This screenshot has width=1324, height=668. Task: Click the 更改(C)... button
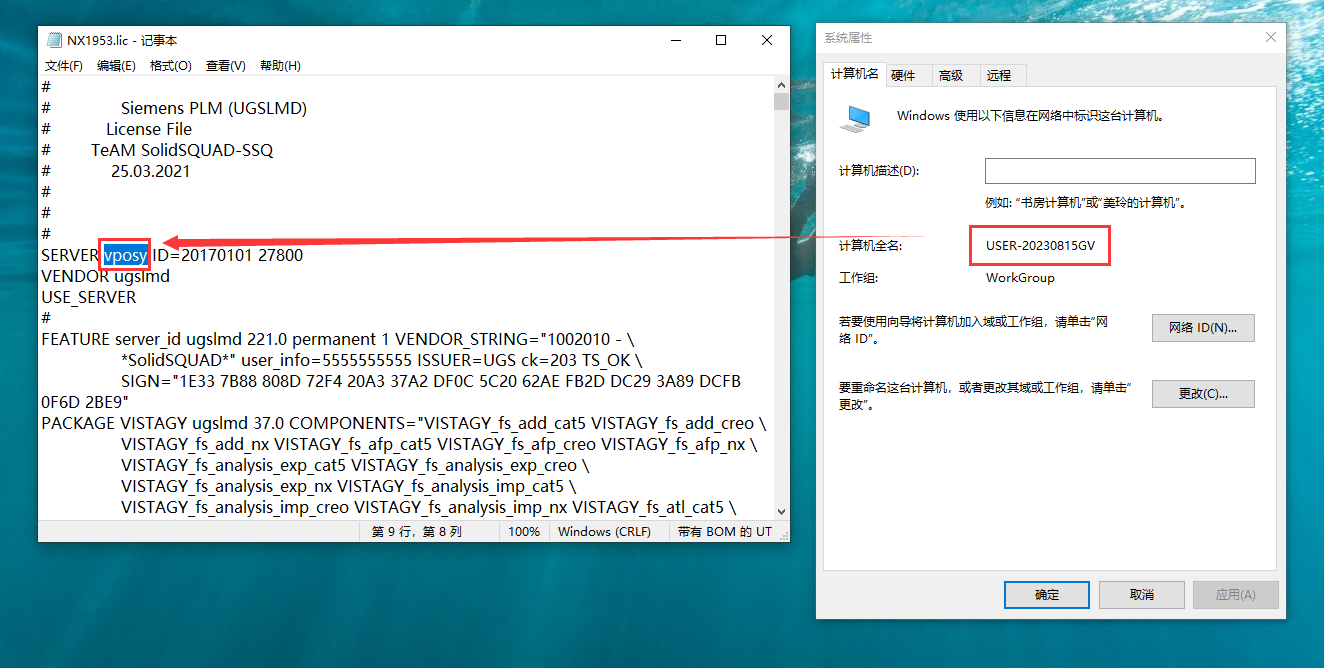[1203, 394]
